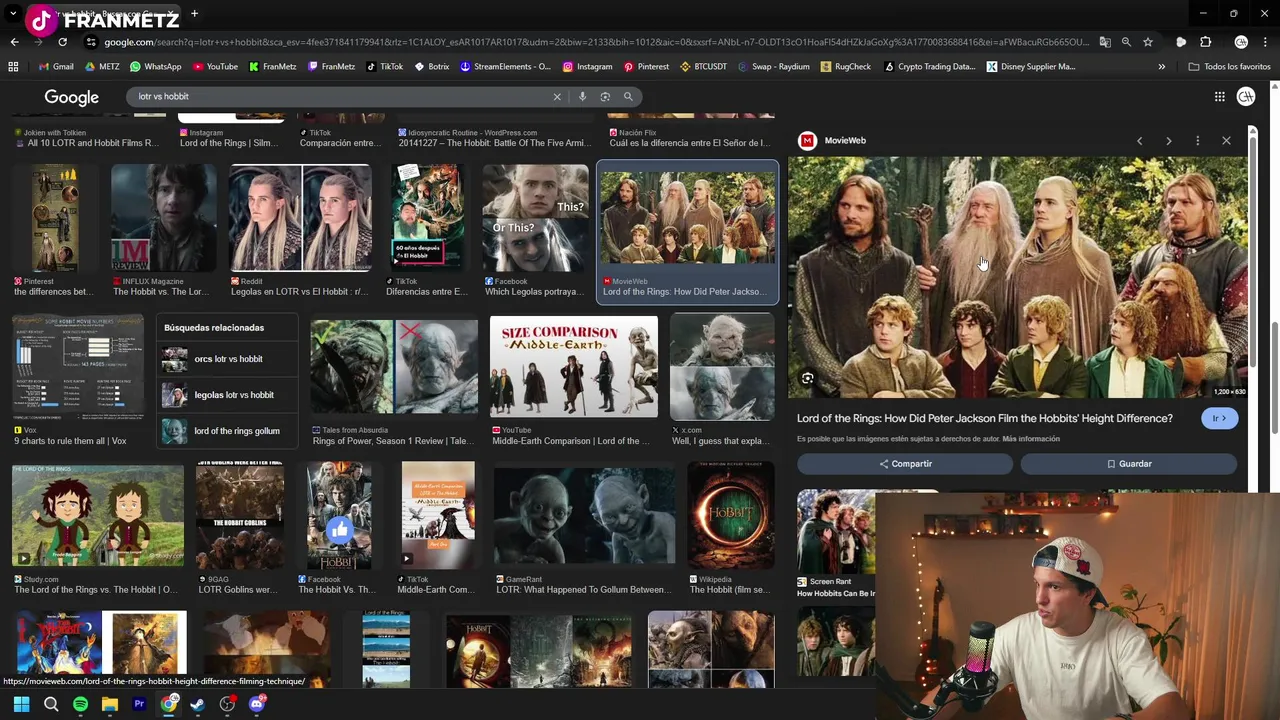Select related search 'orcs lotr vs hobbit'
This screenshot has height=720, width=1280.
point(228,359)
